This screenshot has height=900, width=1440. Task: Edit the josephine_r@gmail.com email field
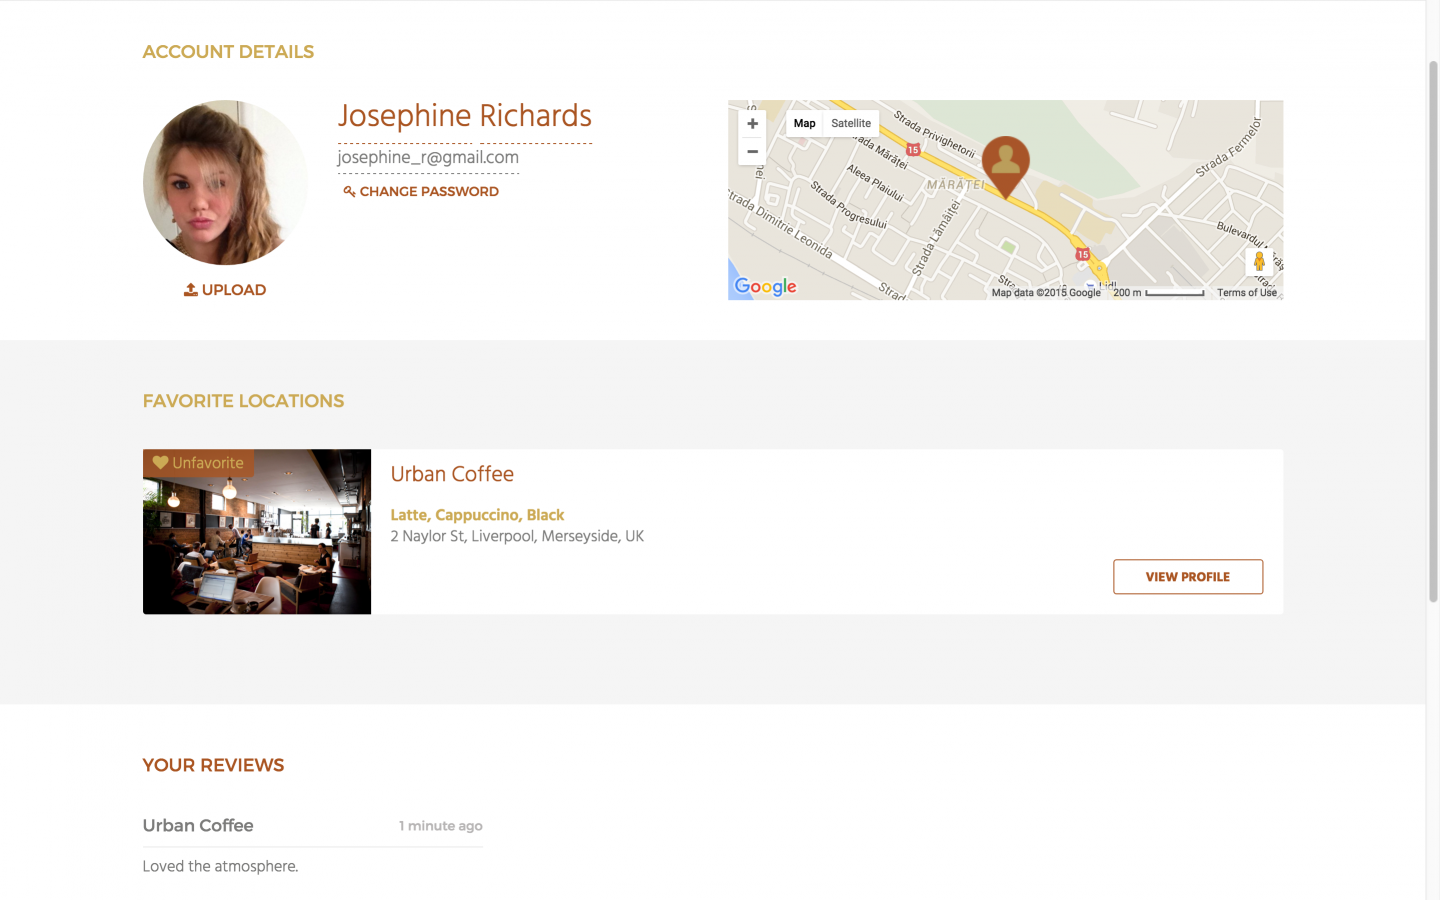click(x=428, y=158)
